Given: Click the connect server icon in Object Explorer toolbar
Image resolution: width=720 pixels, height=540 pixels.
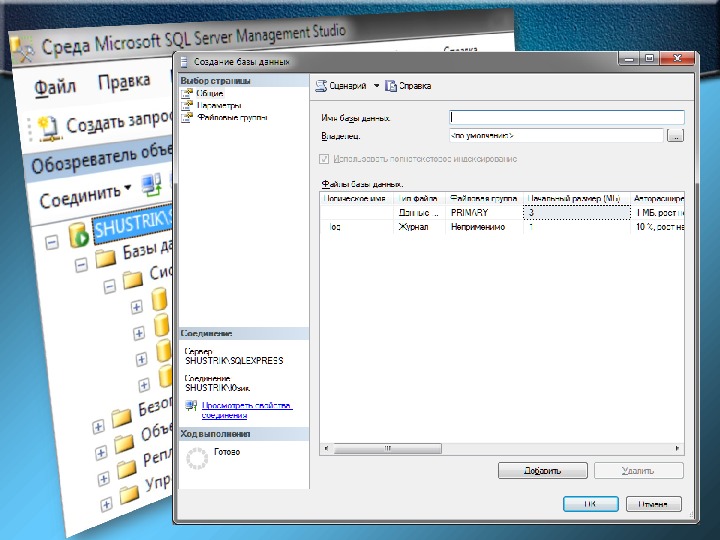Looking at the screenshot, I should point(152,184).
